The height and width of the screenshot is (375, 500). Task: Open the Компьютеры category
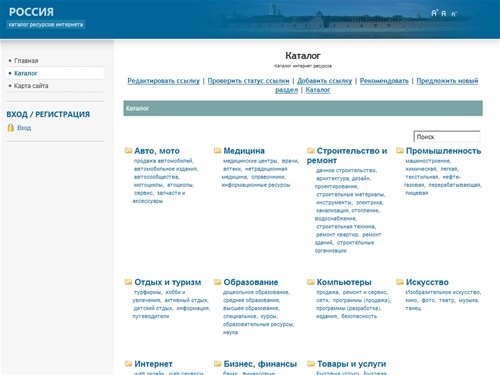click(344, 282)
